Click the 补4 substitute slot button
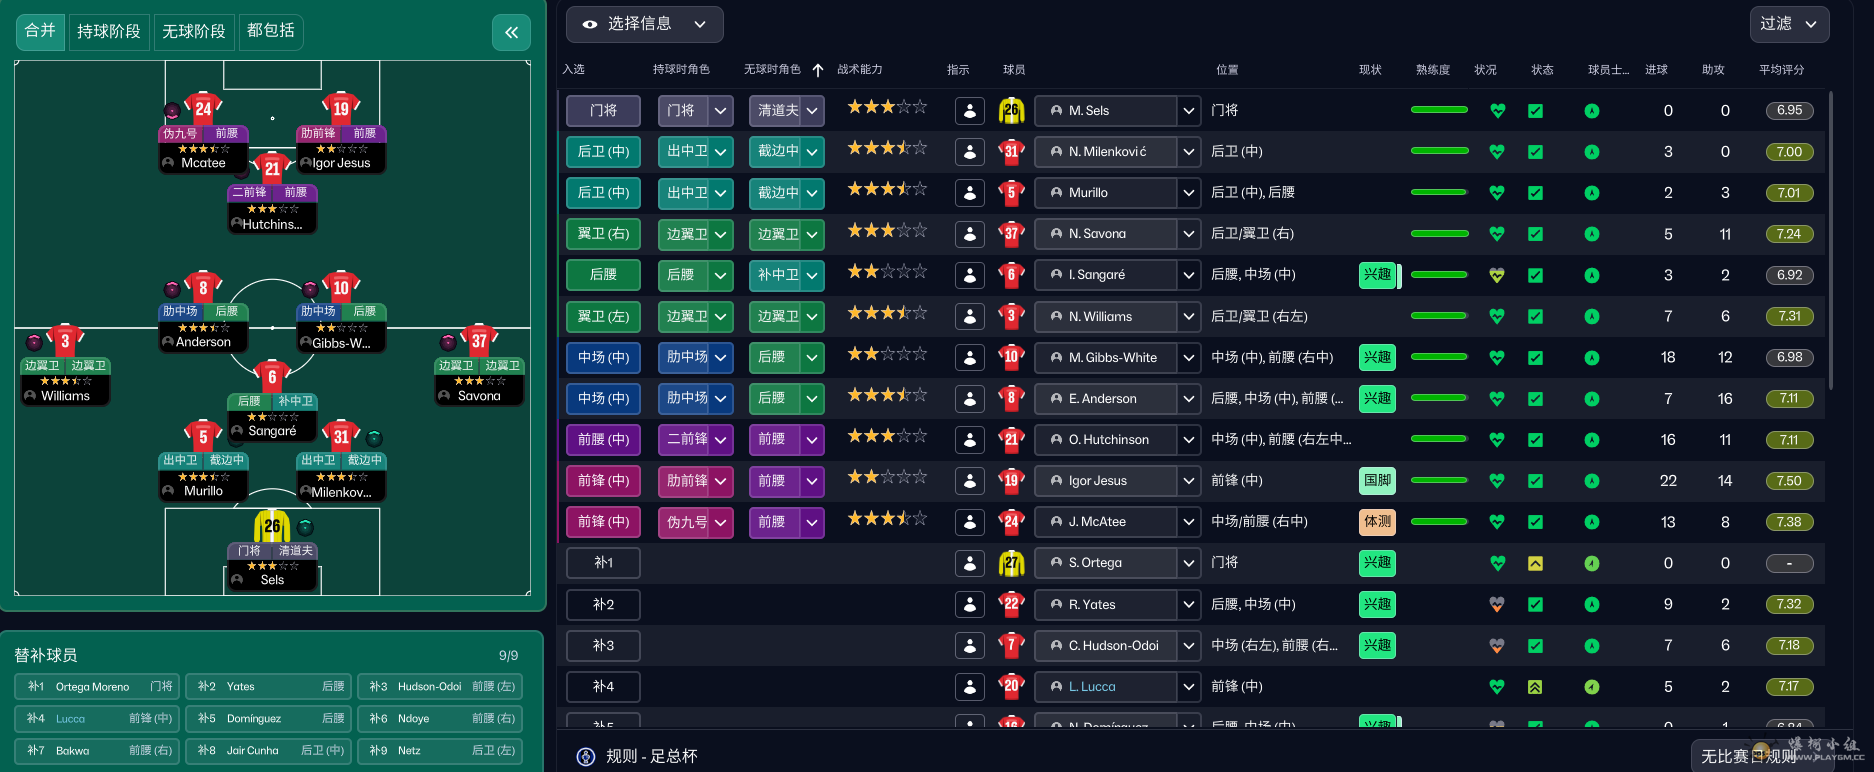Image resolution: width=1874 pixels, height=772 pixels. (x=603, y=687)
